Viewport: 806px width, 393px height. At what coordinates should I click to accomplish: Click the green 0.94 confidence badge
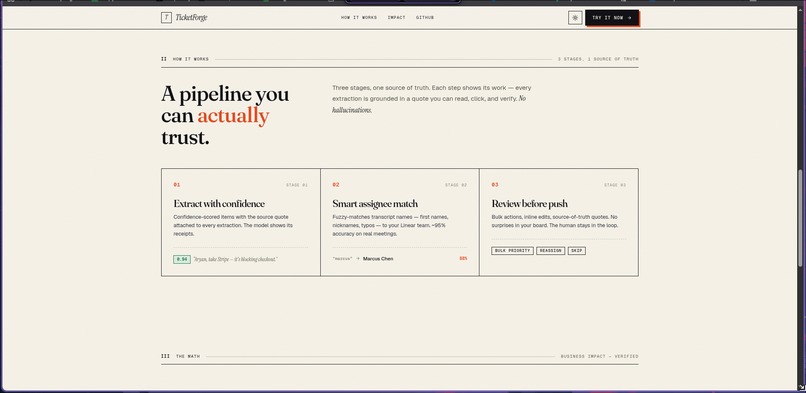[182, 259]
